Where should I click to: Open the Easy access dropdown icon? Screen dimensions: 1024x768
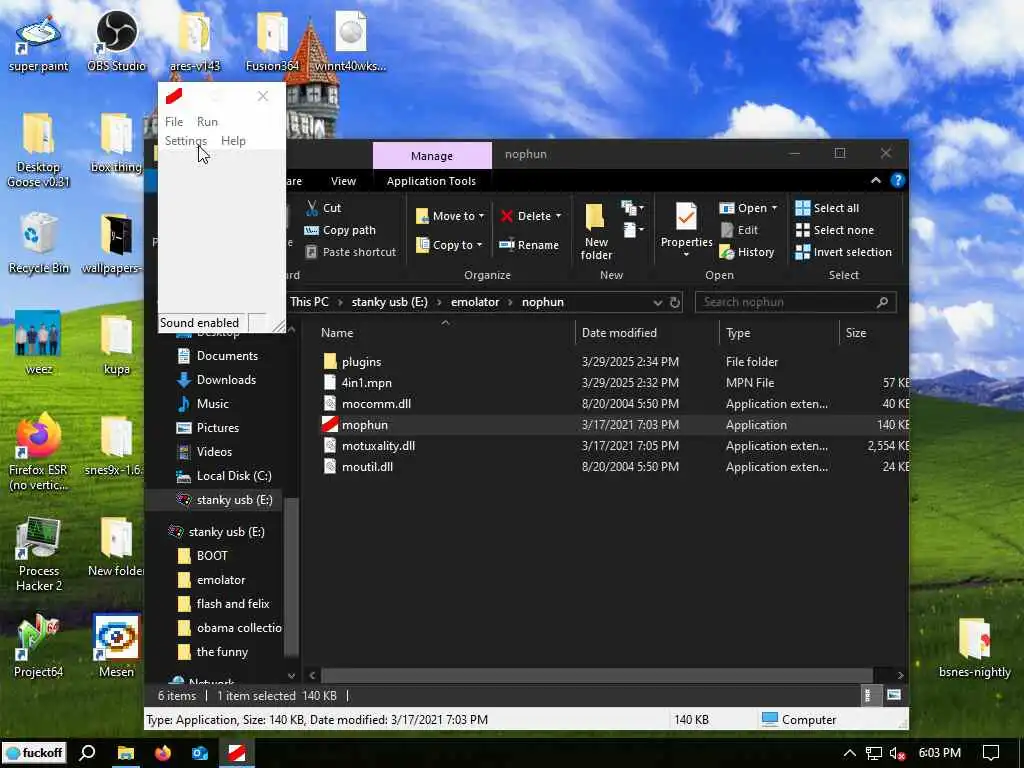(632, 230)
